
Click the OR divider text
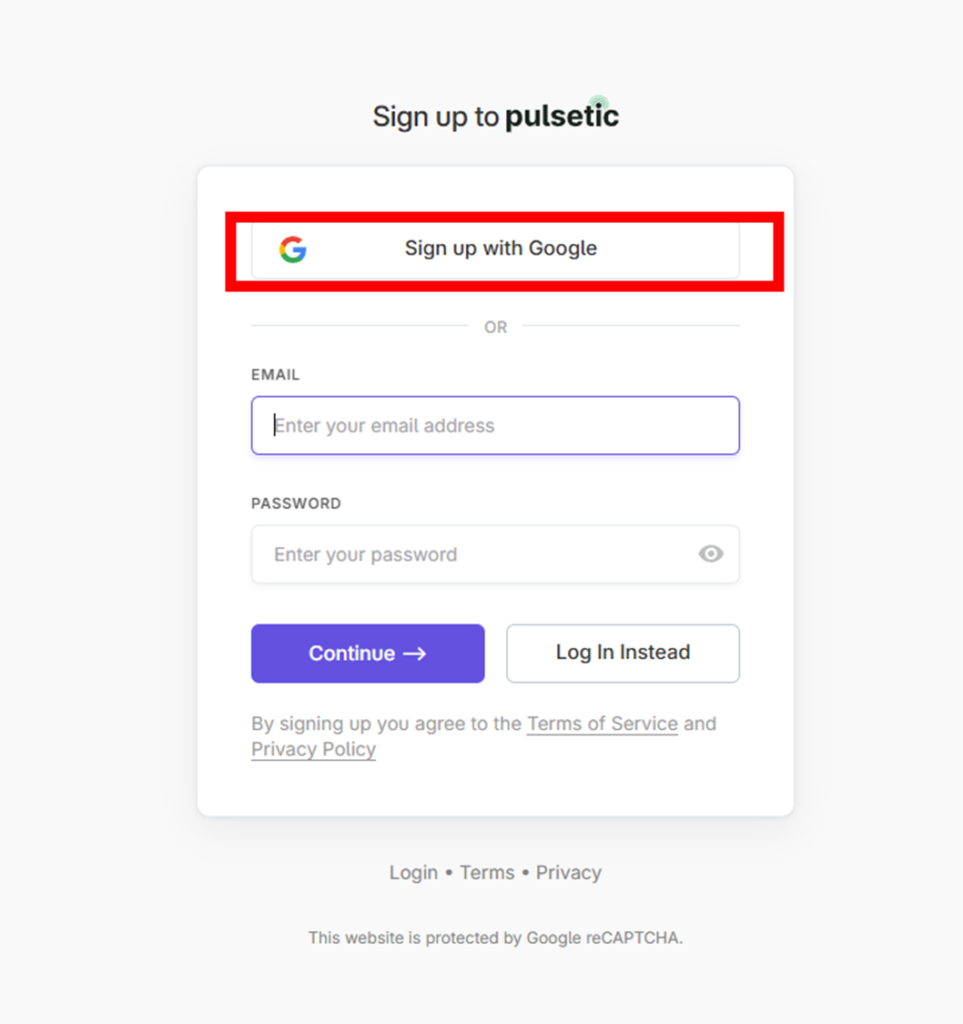[x=495, y=327]
